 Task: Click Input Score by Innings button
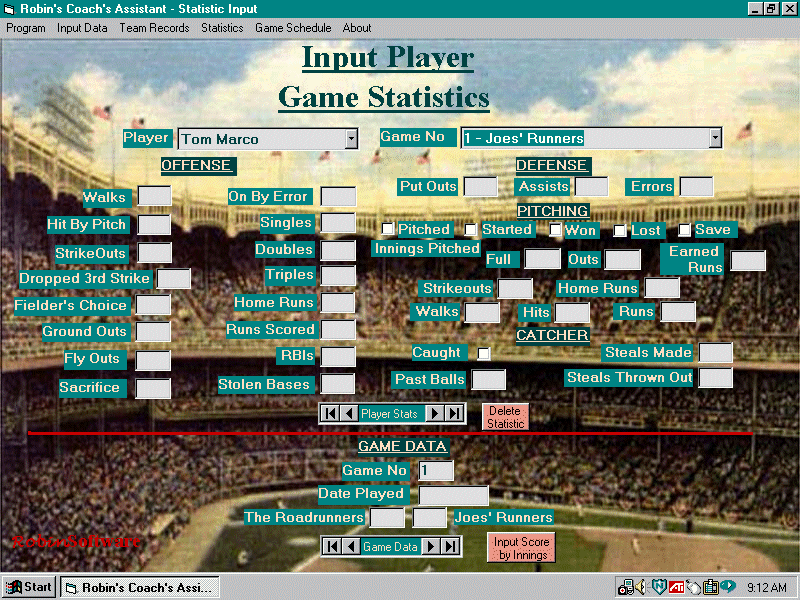[521, 548]
